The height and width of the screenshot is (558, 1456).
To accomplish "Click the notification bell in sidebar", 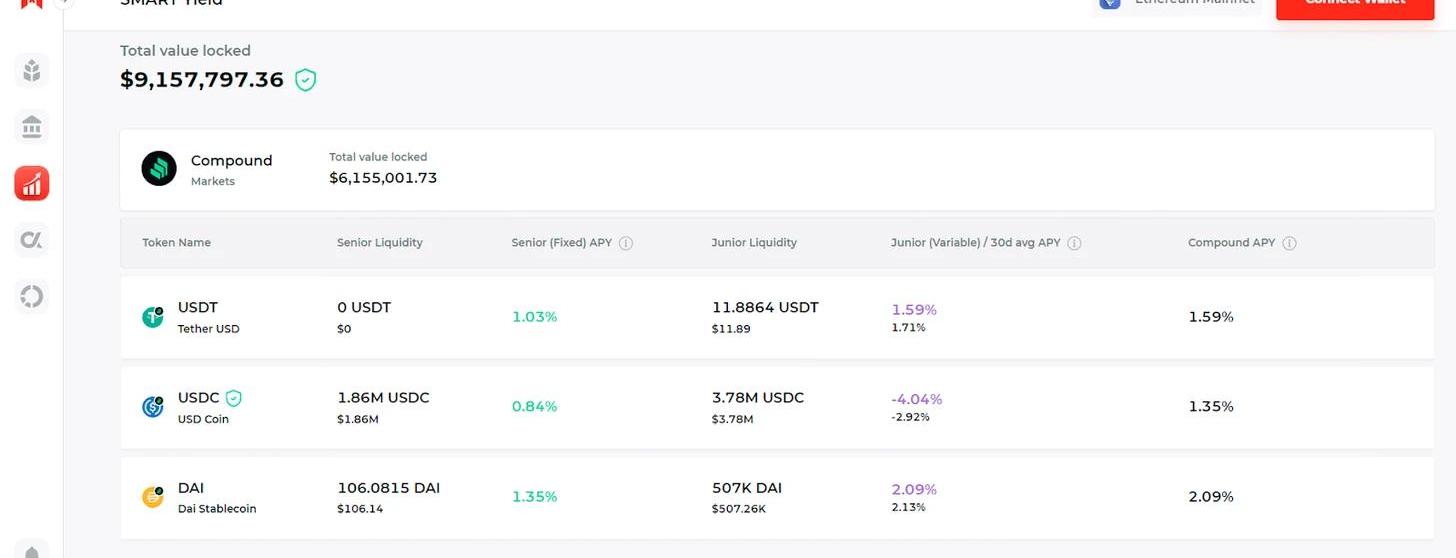I will (x=32, y=551).
